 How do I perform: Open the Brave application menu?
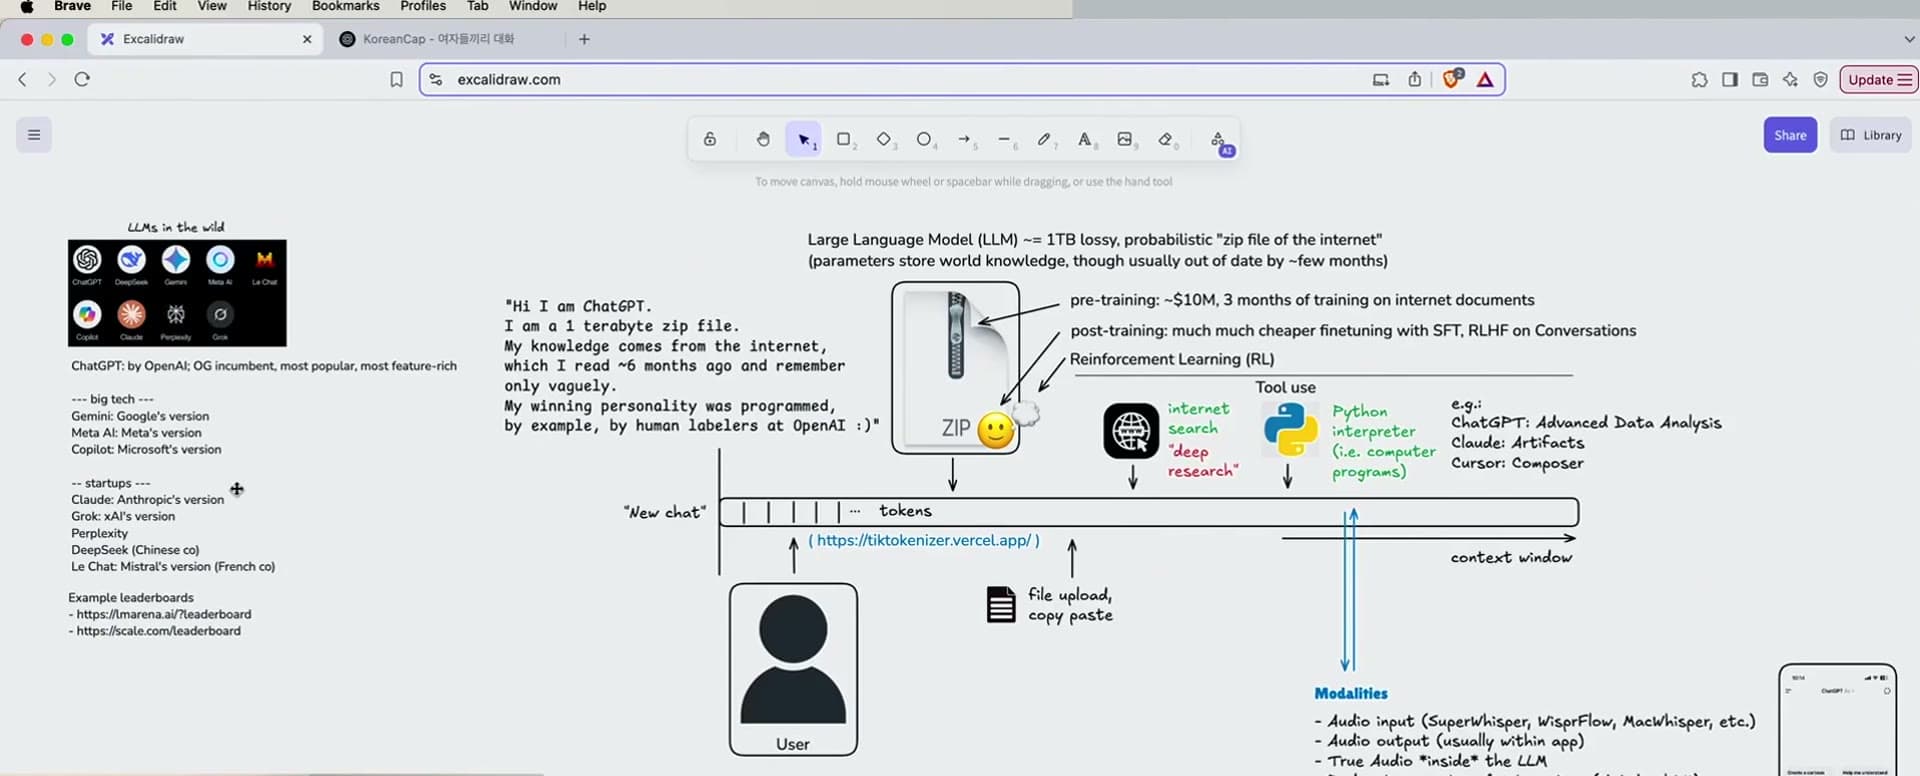pos(72,6)
